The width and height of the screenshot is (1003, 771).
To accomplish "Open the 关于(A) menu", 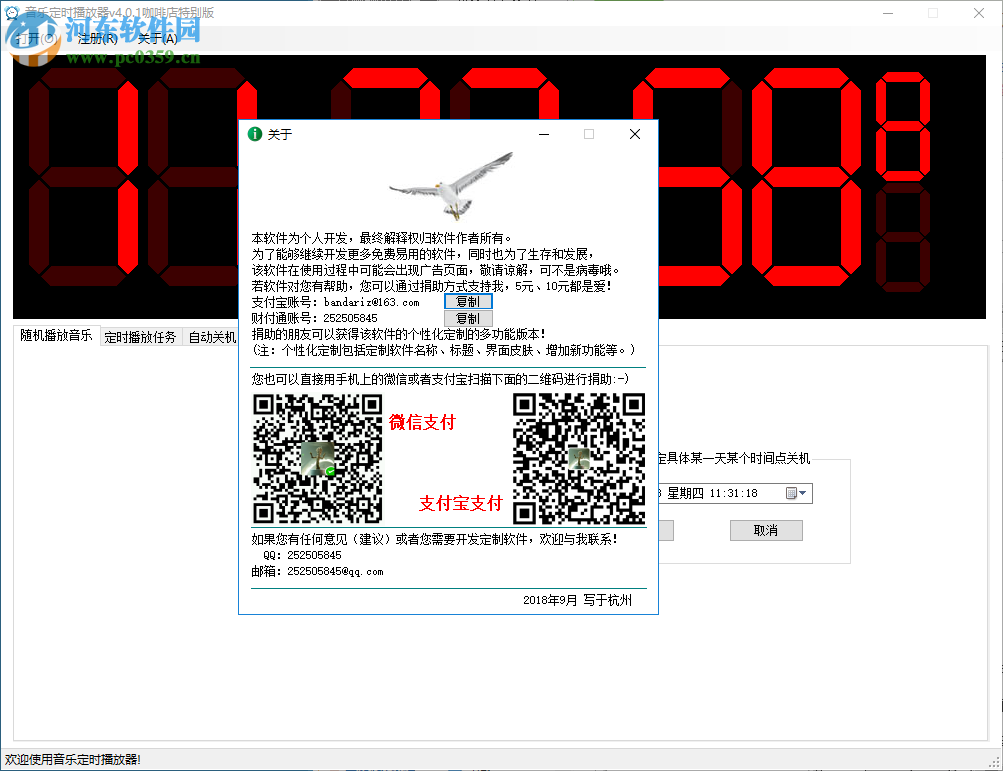I will [x=157, y=39].
